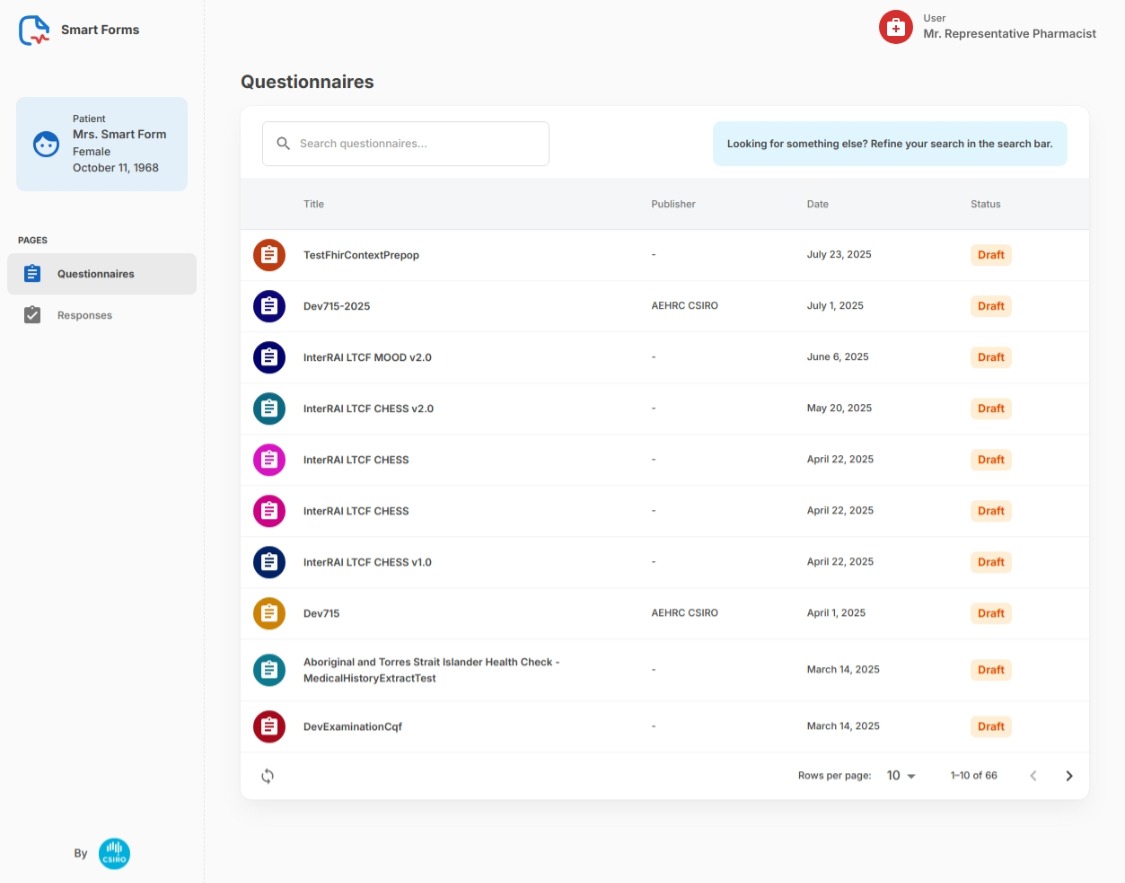Open the Responses page in the sidebar
The width and height of the screenshot is (1125, 883).
[x=85, y=315]
